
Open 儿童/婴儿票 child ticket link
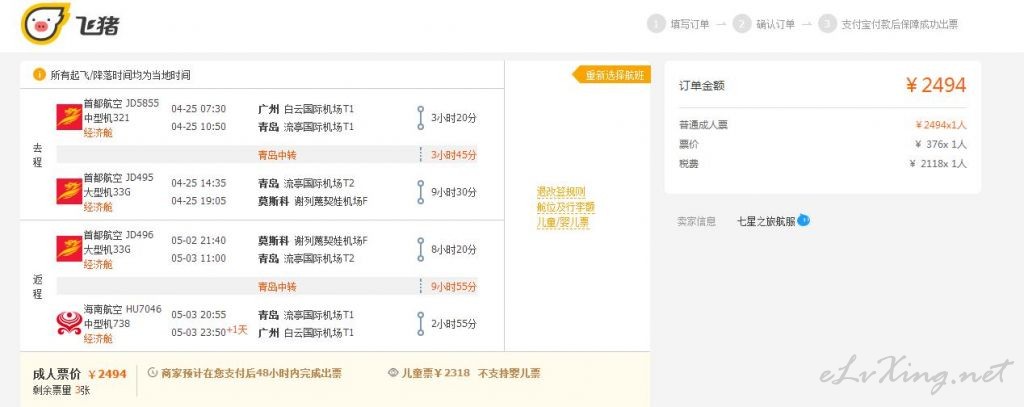563,222
